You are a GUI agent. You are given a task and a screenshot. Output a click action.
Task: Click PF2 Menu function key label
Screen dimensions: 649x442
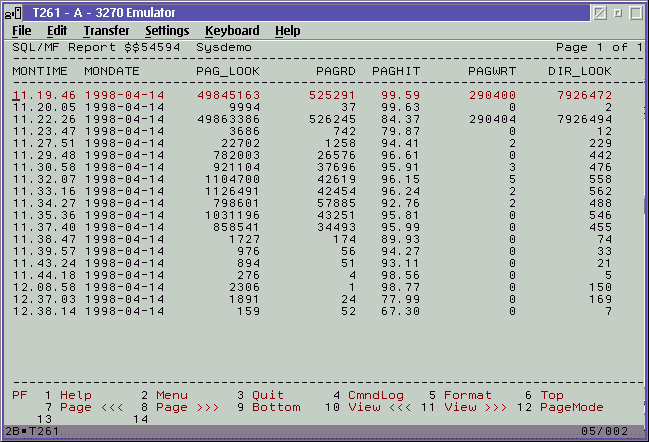click(x=172, y=395)
